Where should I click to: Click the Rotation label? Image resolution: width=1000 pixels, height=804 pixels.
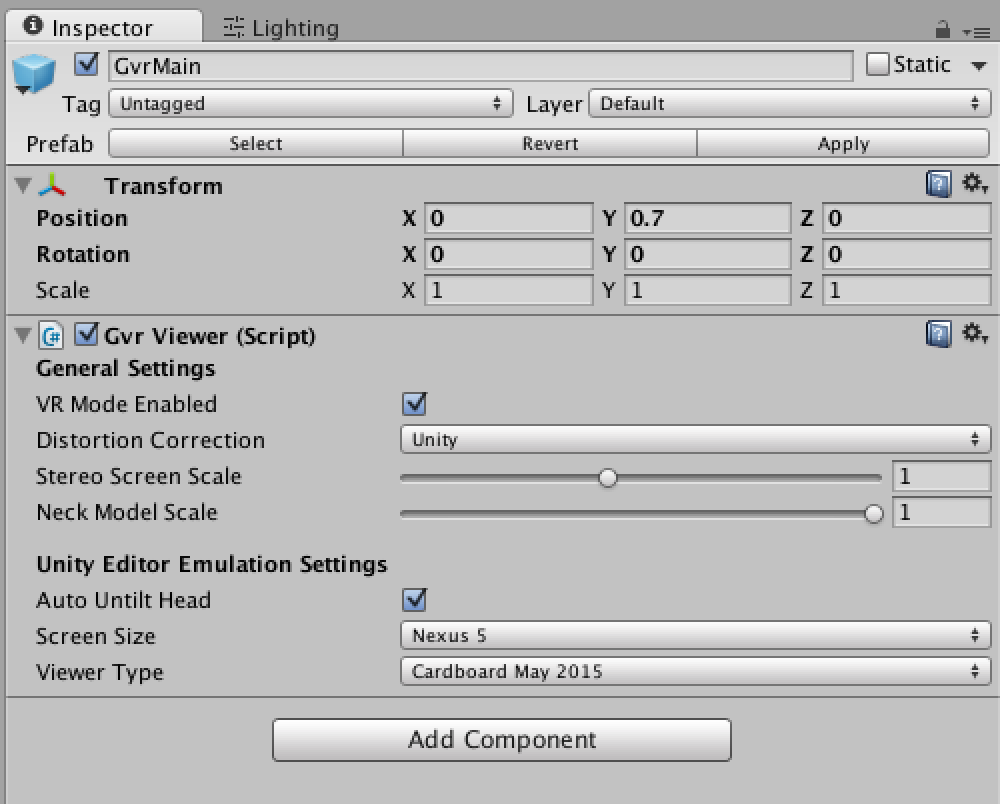(x=83, y=254)
